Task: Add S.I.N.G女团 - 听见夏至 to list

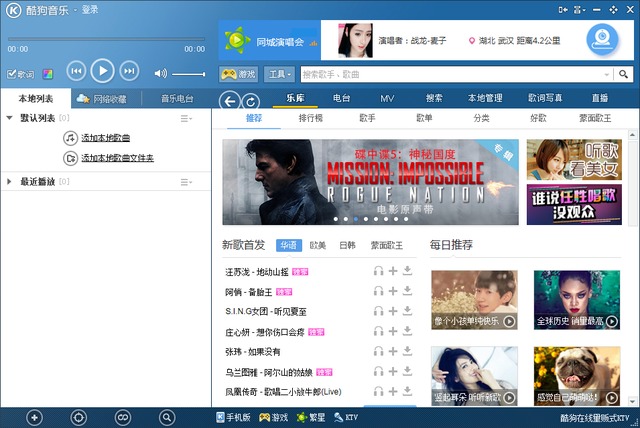Action: [x=393, y=311]
